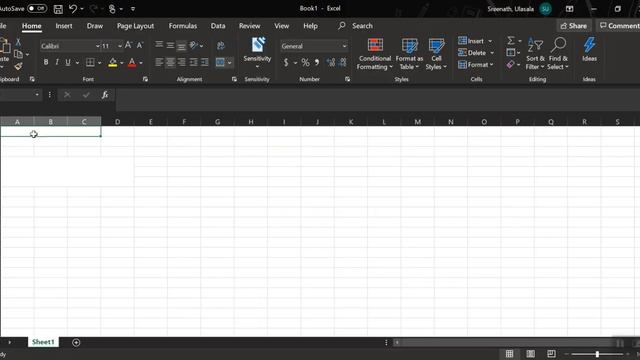
Task: Click the Format Painter brush
Action: tap(18, 66)
